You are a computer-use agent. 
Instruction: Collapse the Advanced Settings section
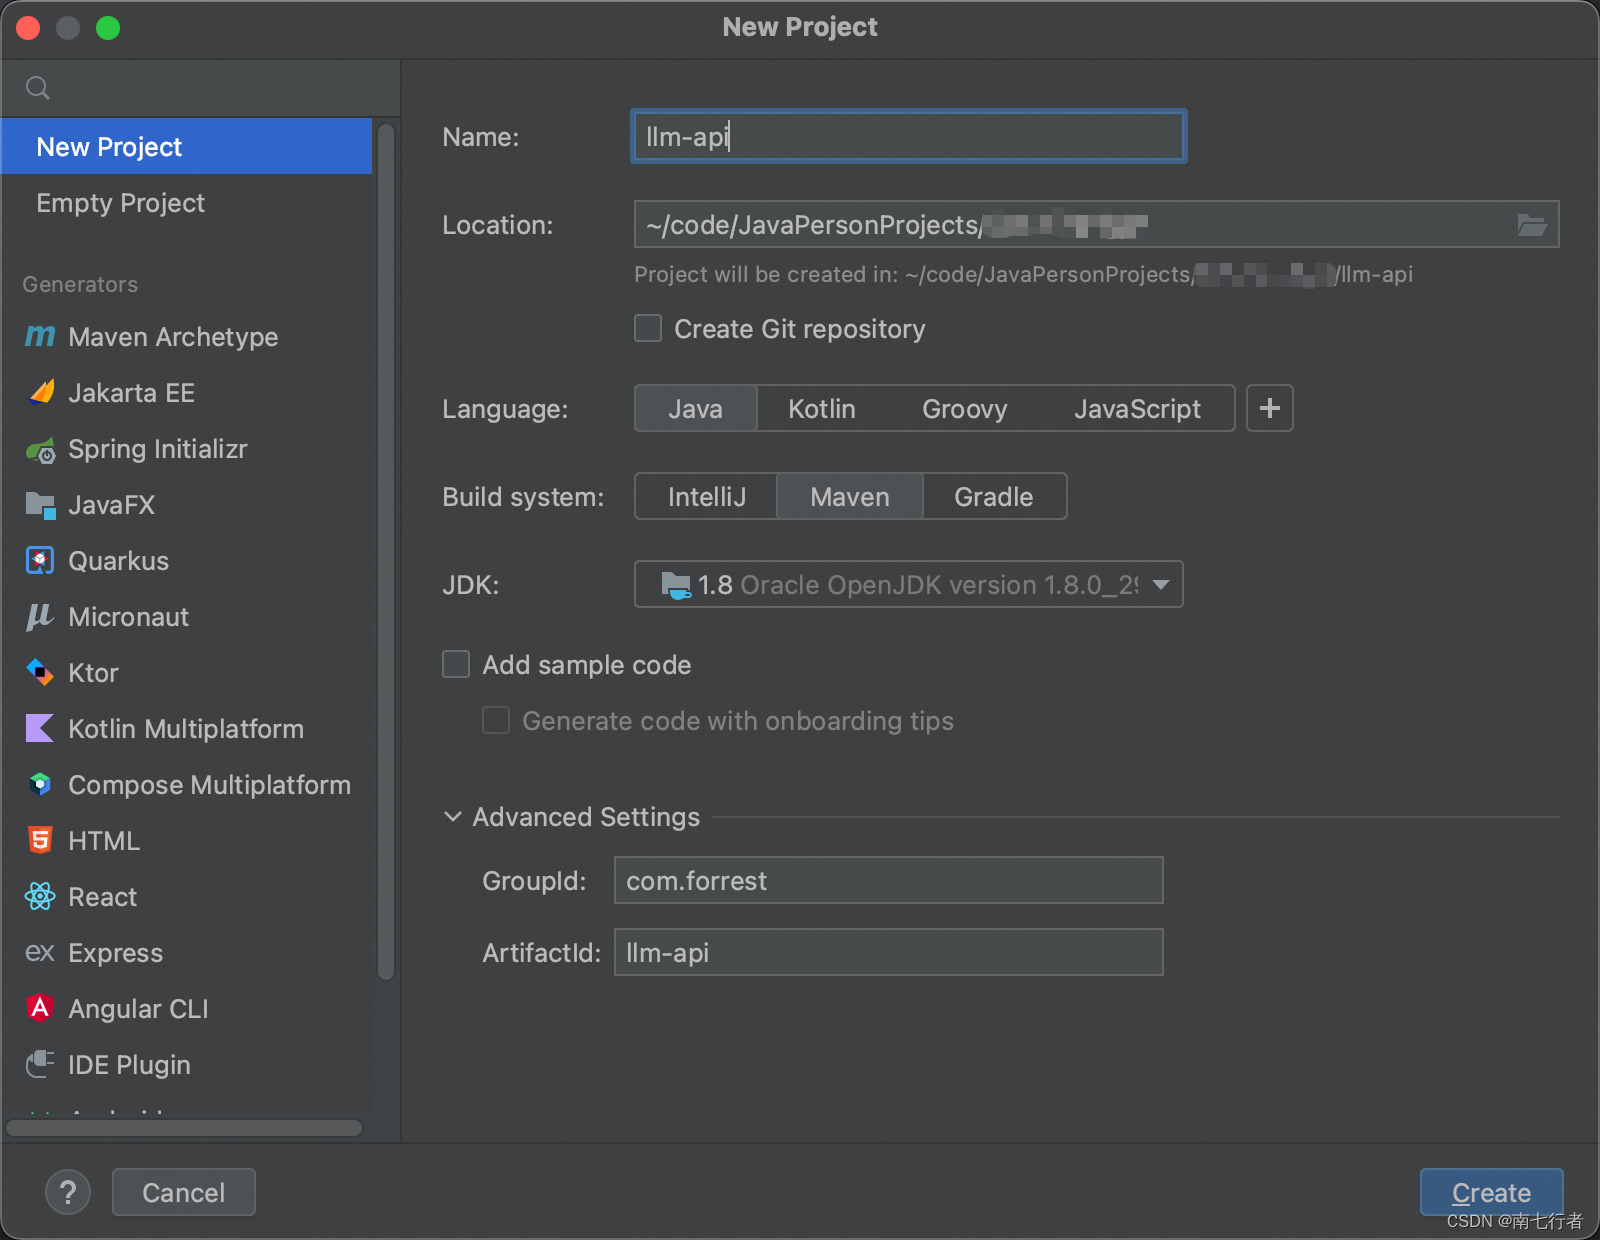[453, 817]
